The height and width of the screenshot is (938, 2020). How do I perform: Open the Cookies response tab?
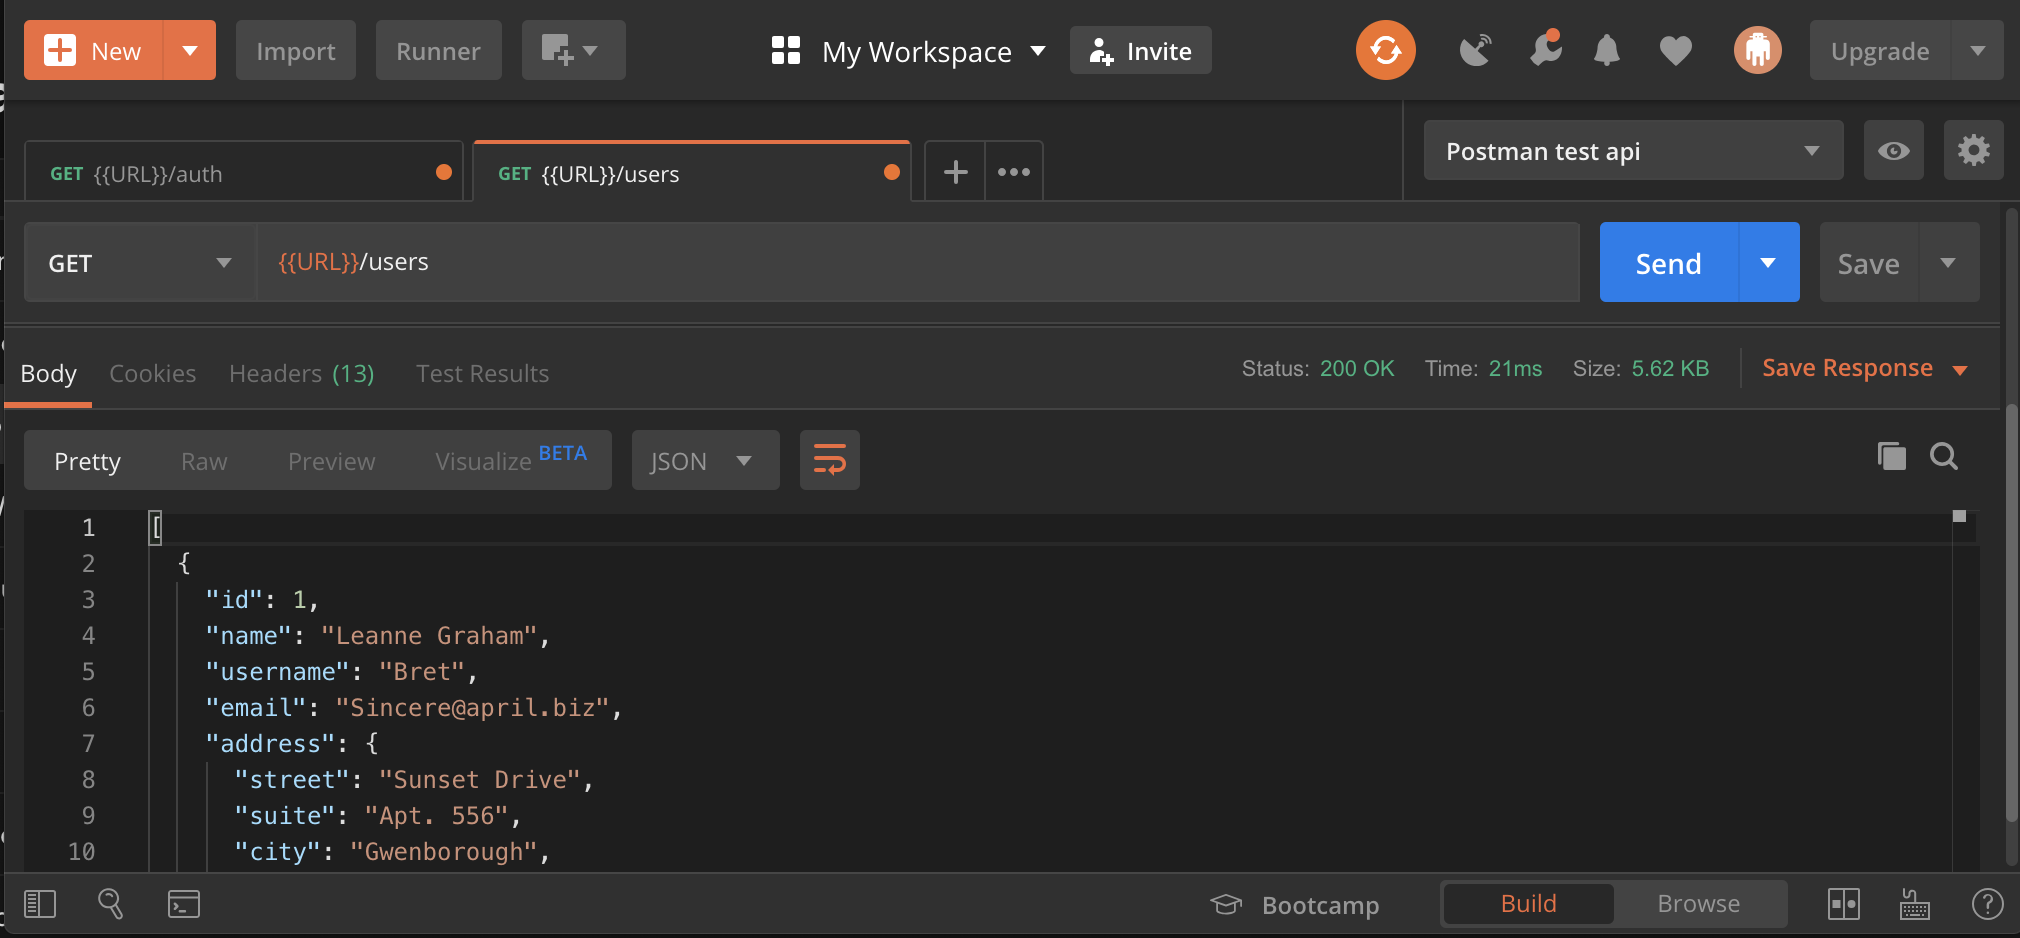coord(152,374)
